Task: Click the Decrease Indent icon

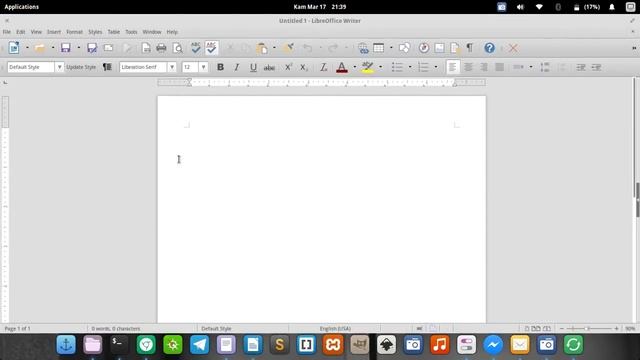Action: tap(596, 67)
